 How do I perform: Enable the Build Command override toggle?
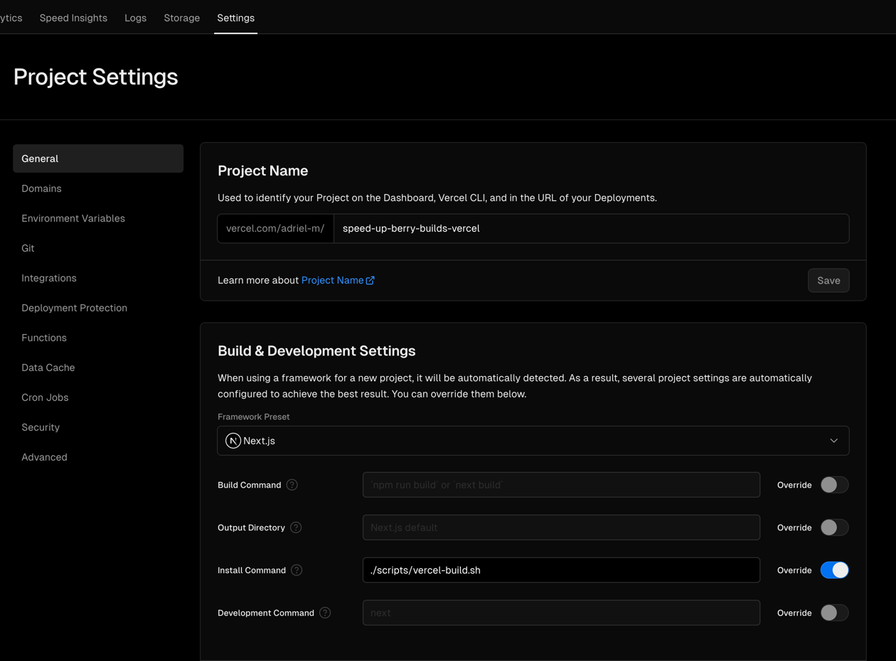[834, 484]
